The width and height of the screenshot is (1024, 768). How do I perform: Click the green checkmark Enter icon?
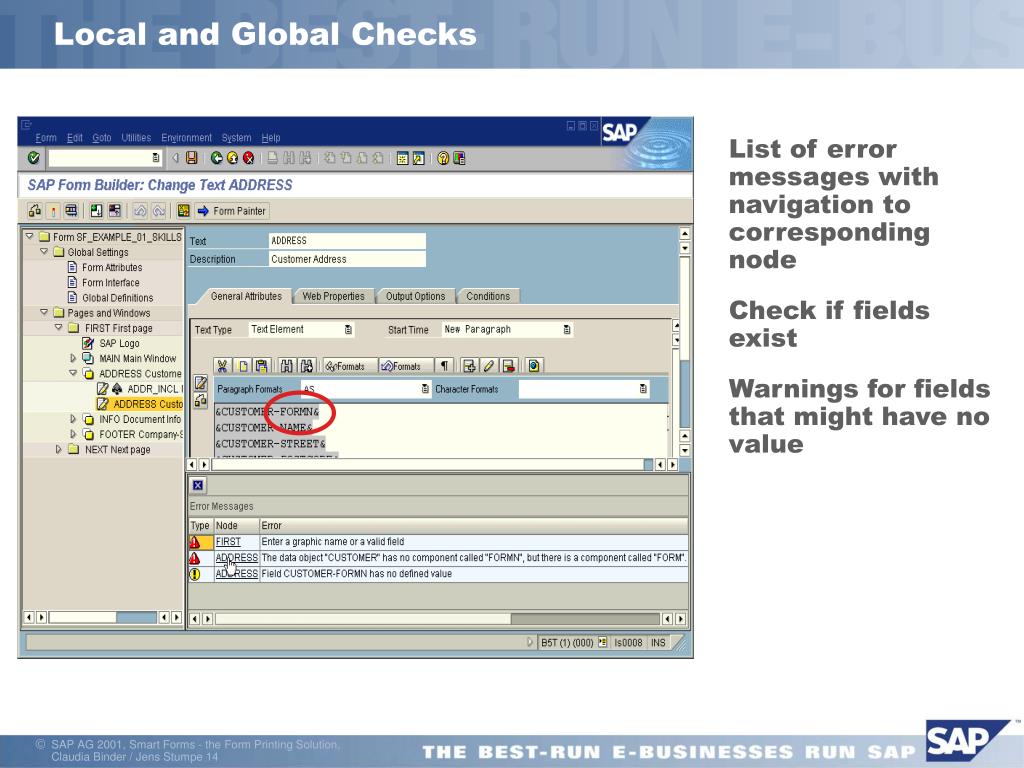33,158
